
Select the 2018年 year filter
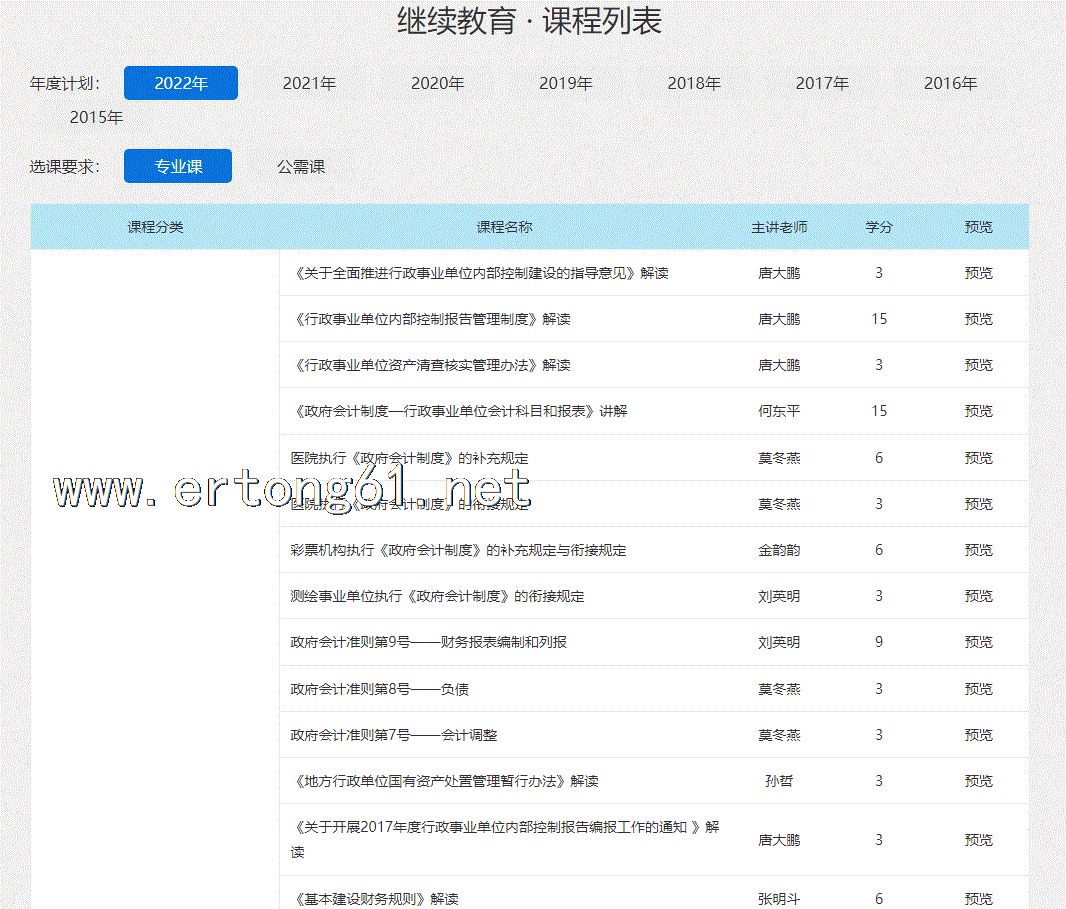click(x=694, y=83)
